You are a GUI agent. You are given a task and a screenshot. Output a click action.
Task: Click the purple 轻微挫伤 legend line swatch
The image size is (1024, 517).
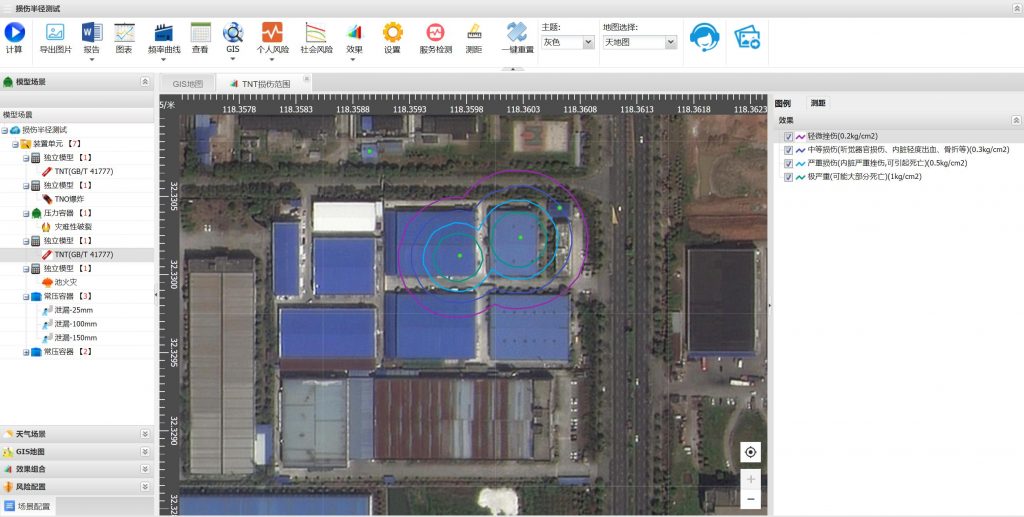coord(800,136)
